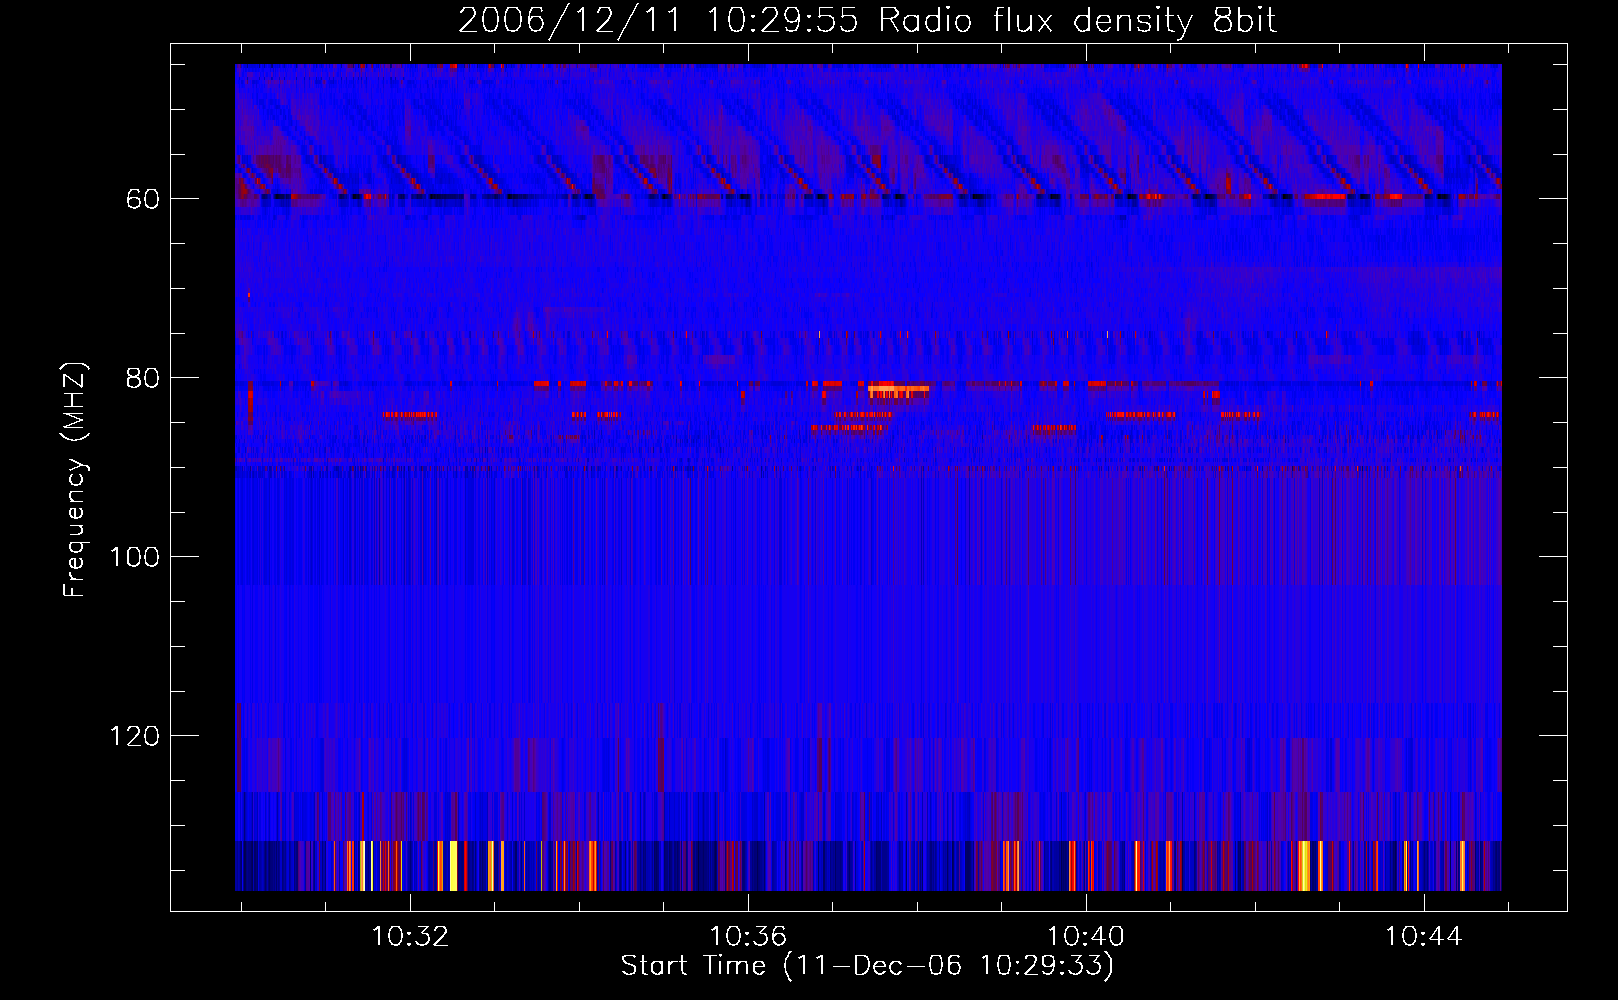1618x1000 pixels.
Task: Click the plot title '2006/12/11 10:29:55 Radio flux density 8bit'
Action: pyautogui.click(x=867, y=20)
